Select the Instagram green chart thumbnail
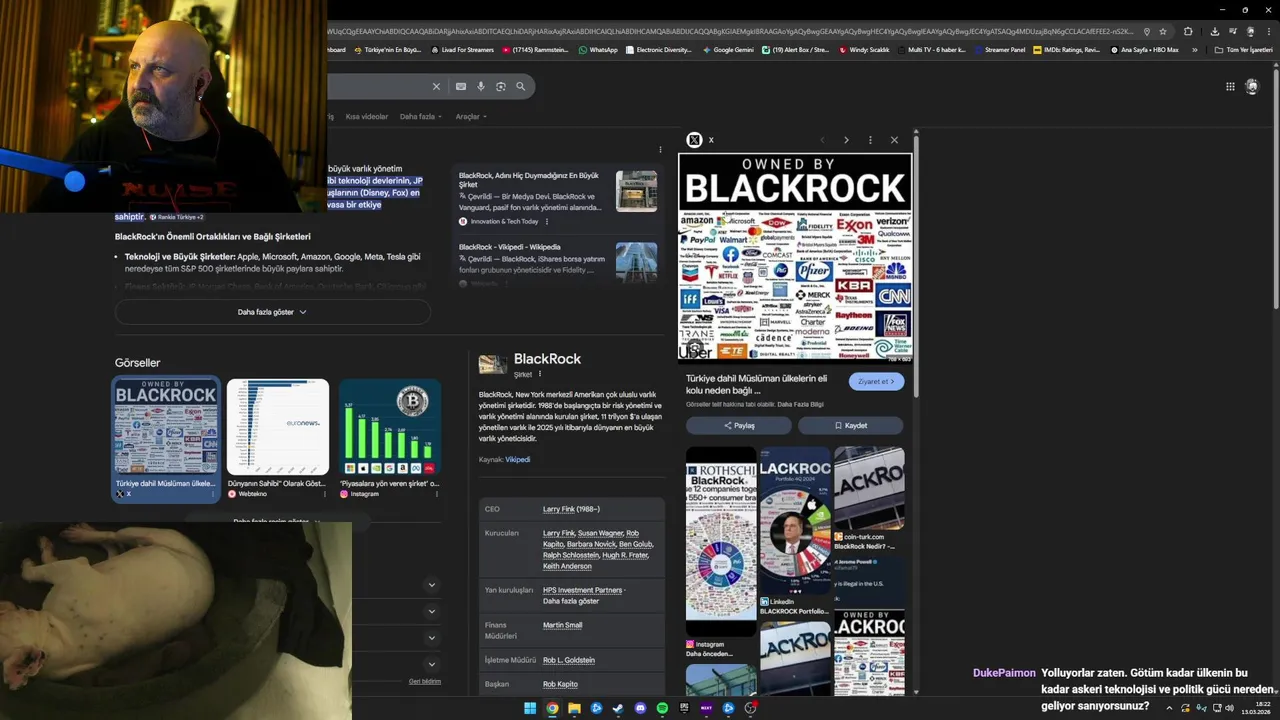Screen dimensions: 1280x720 point(390,427)
